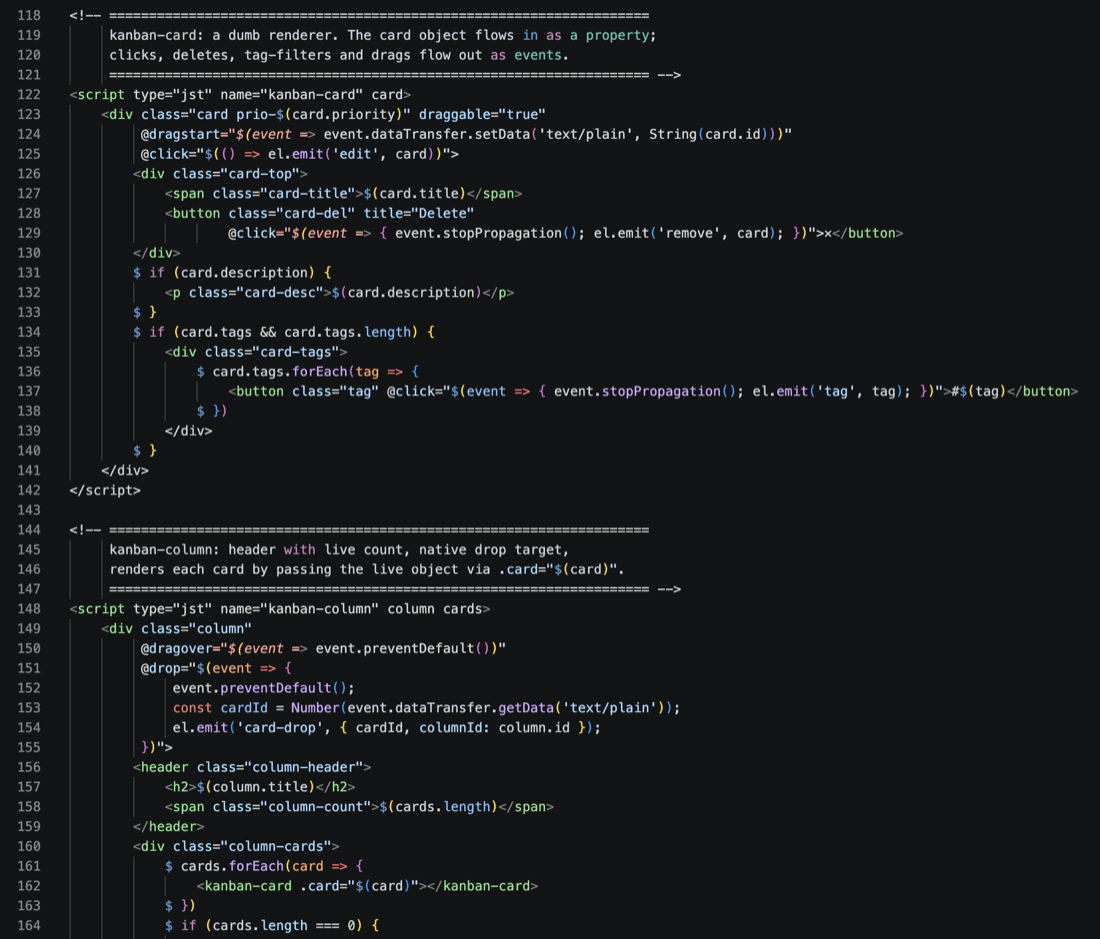
Task: Click the "@dragstart" handler on line 124
Action: [x=180, y=134]
